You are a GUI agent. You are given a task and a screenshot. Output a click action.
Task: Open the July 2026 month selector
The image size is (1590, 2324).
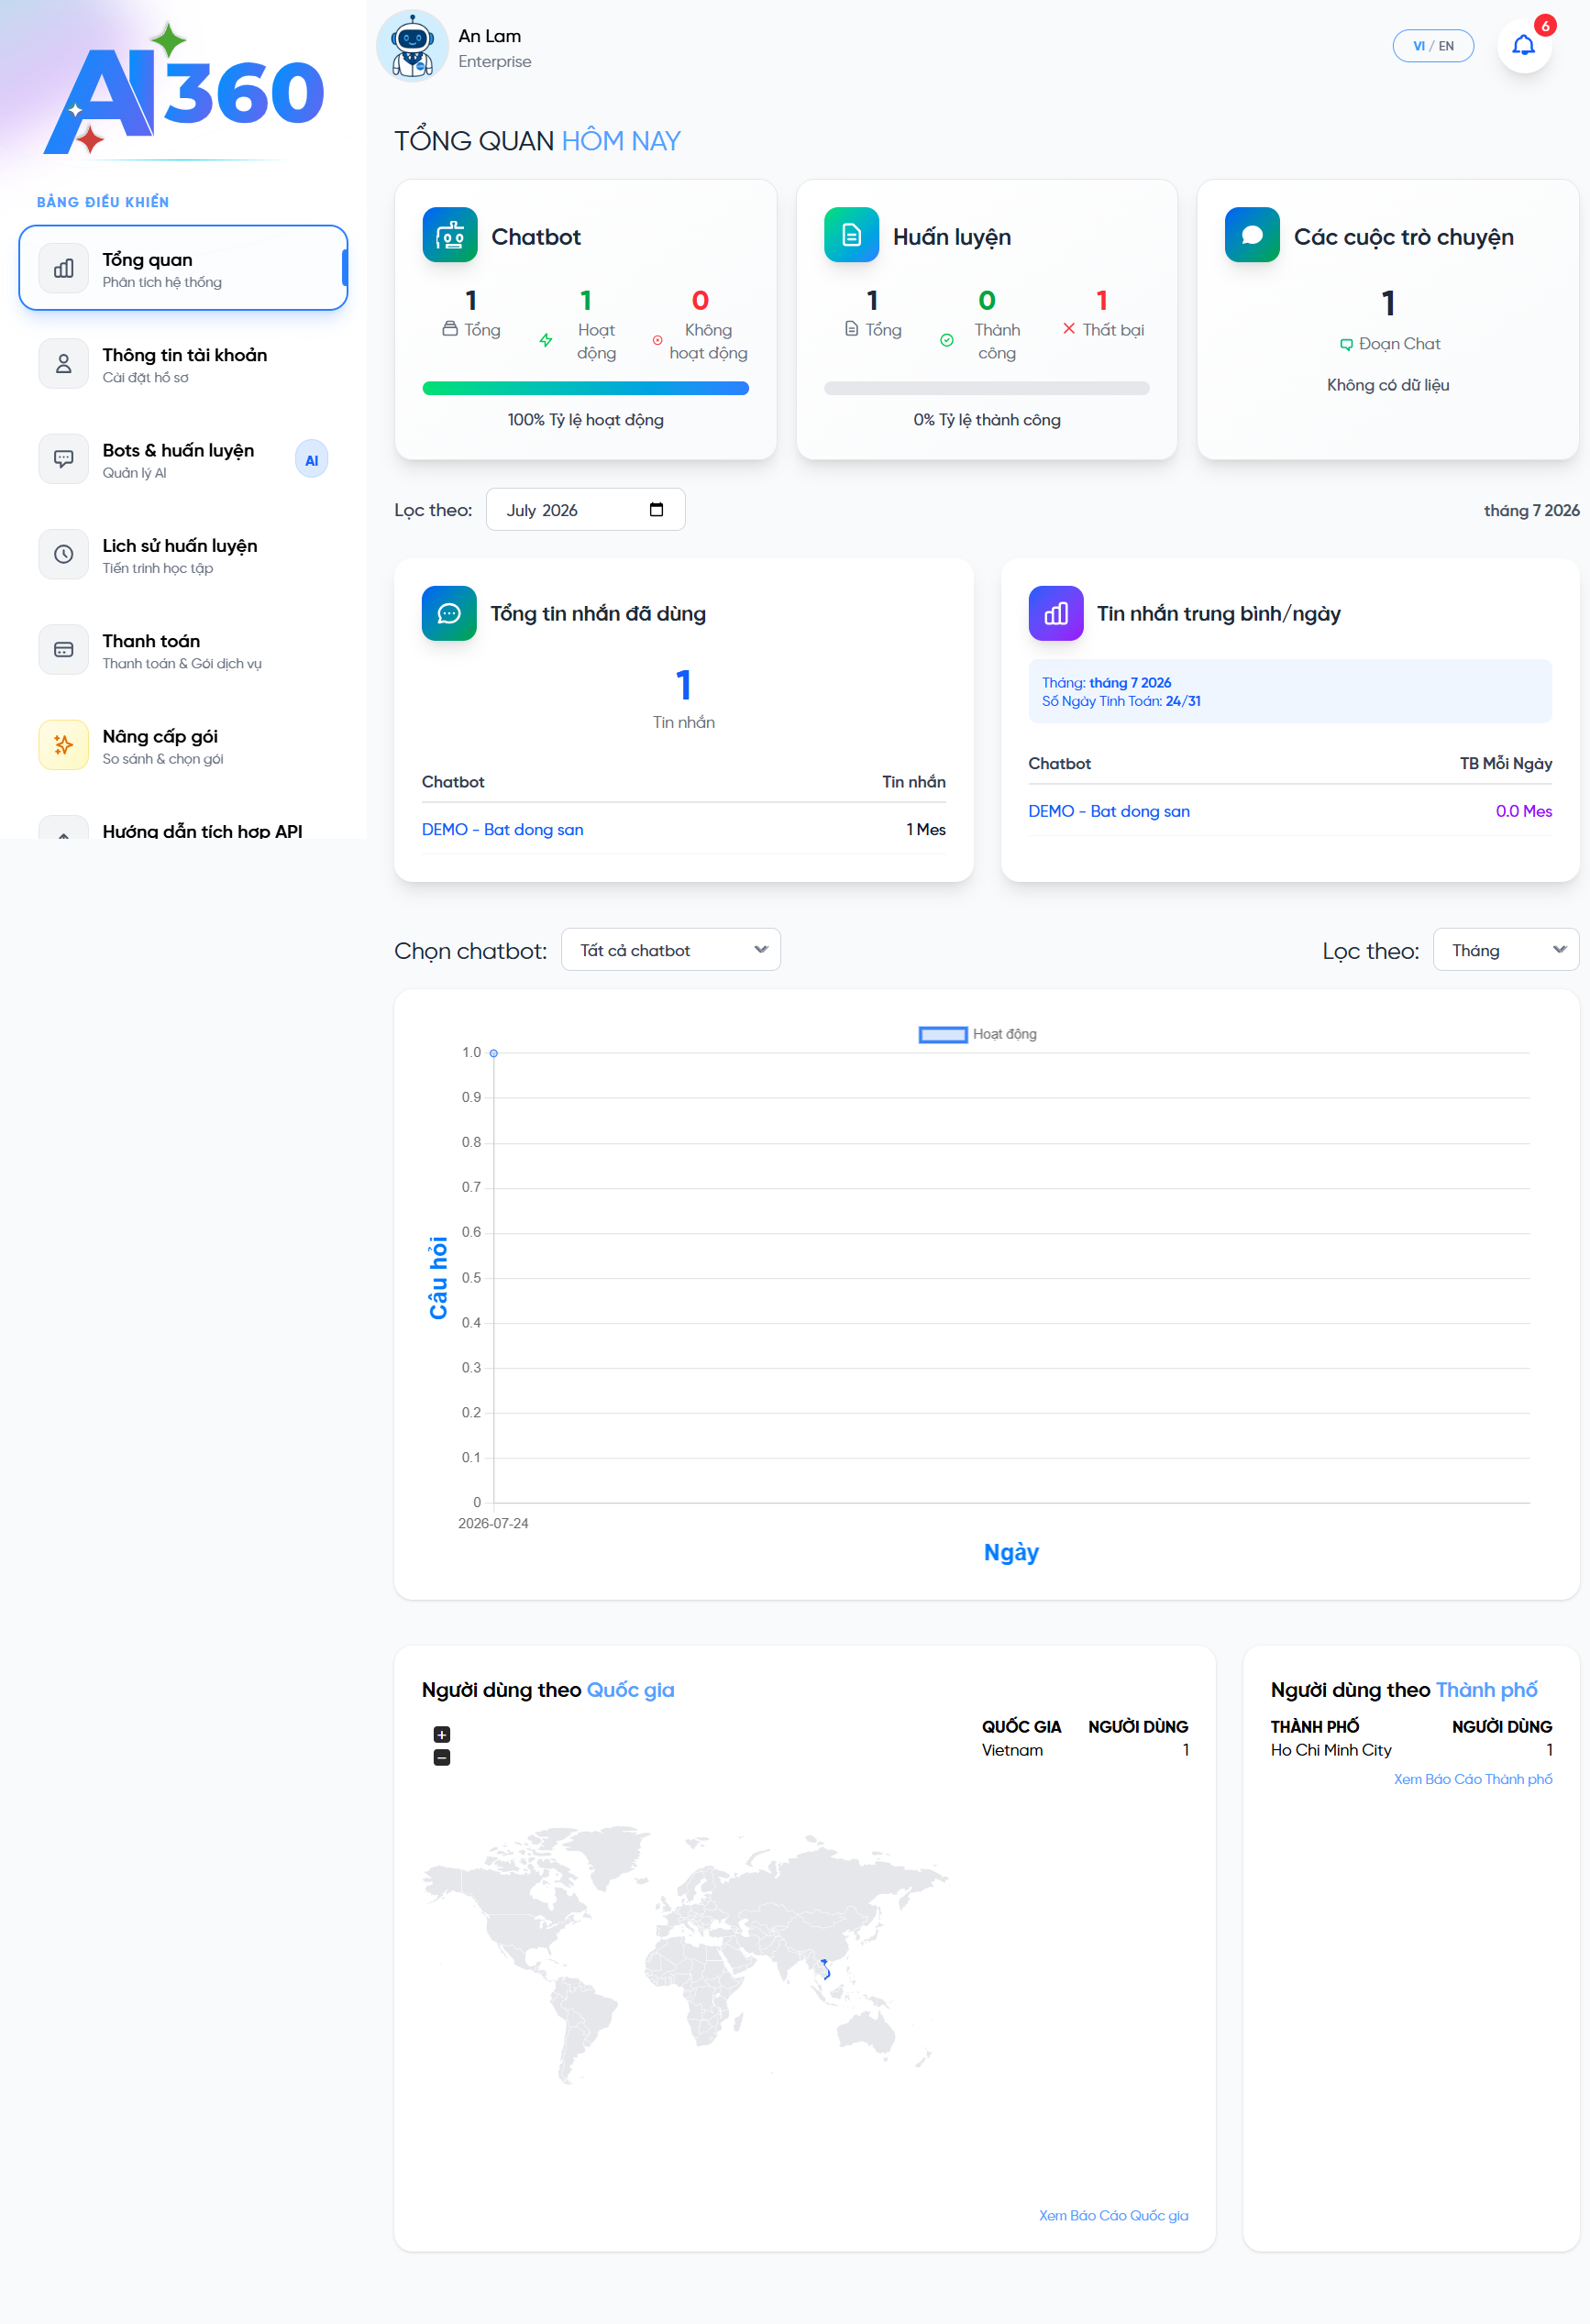point(585,510)
